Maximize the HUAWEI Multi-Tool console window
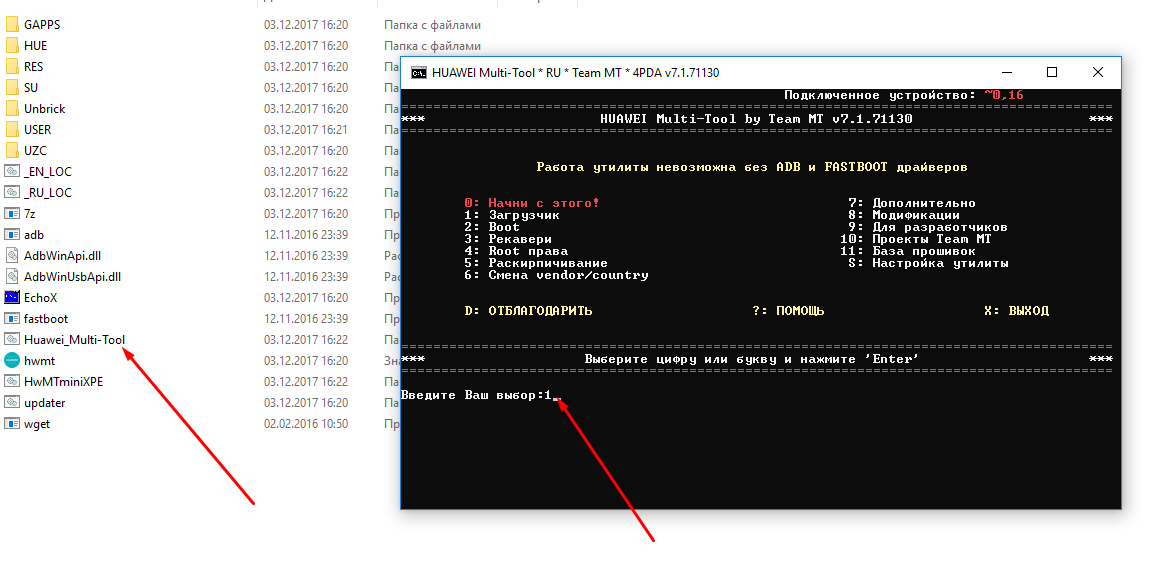The height and width of the screenshot is (575, 1165). (1051, 72)
